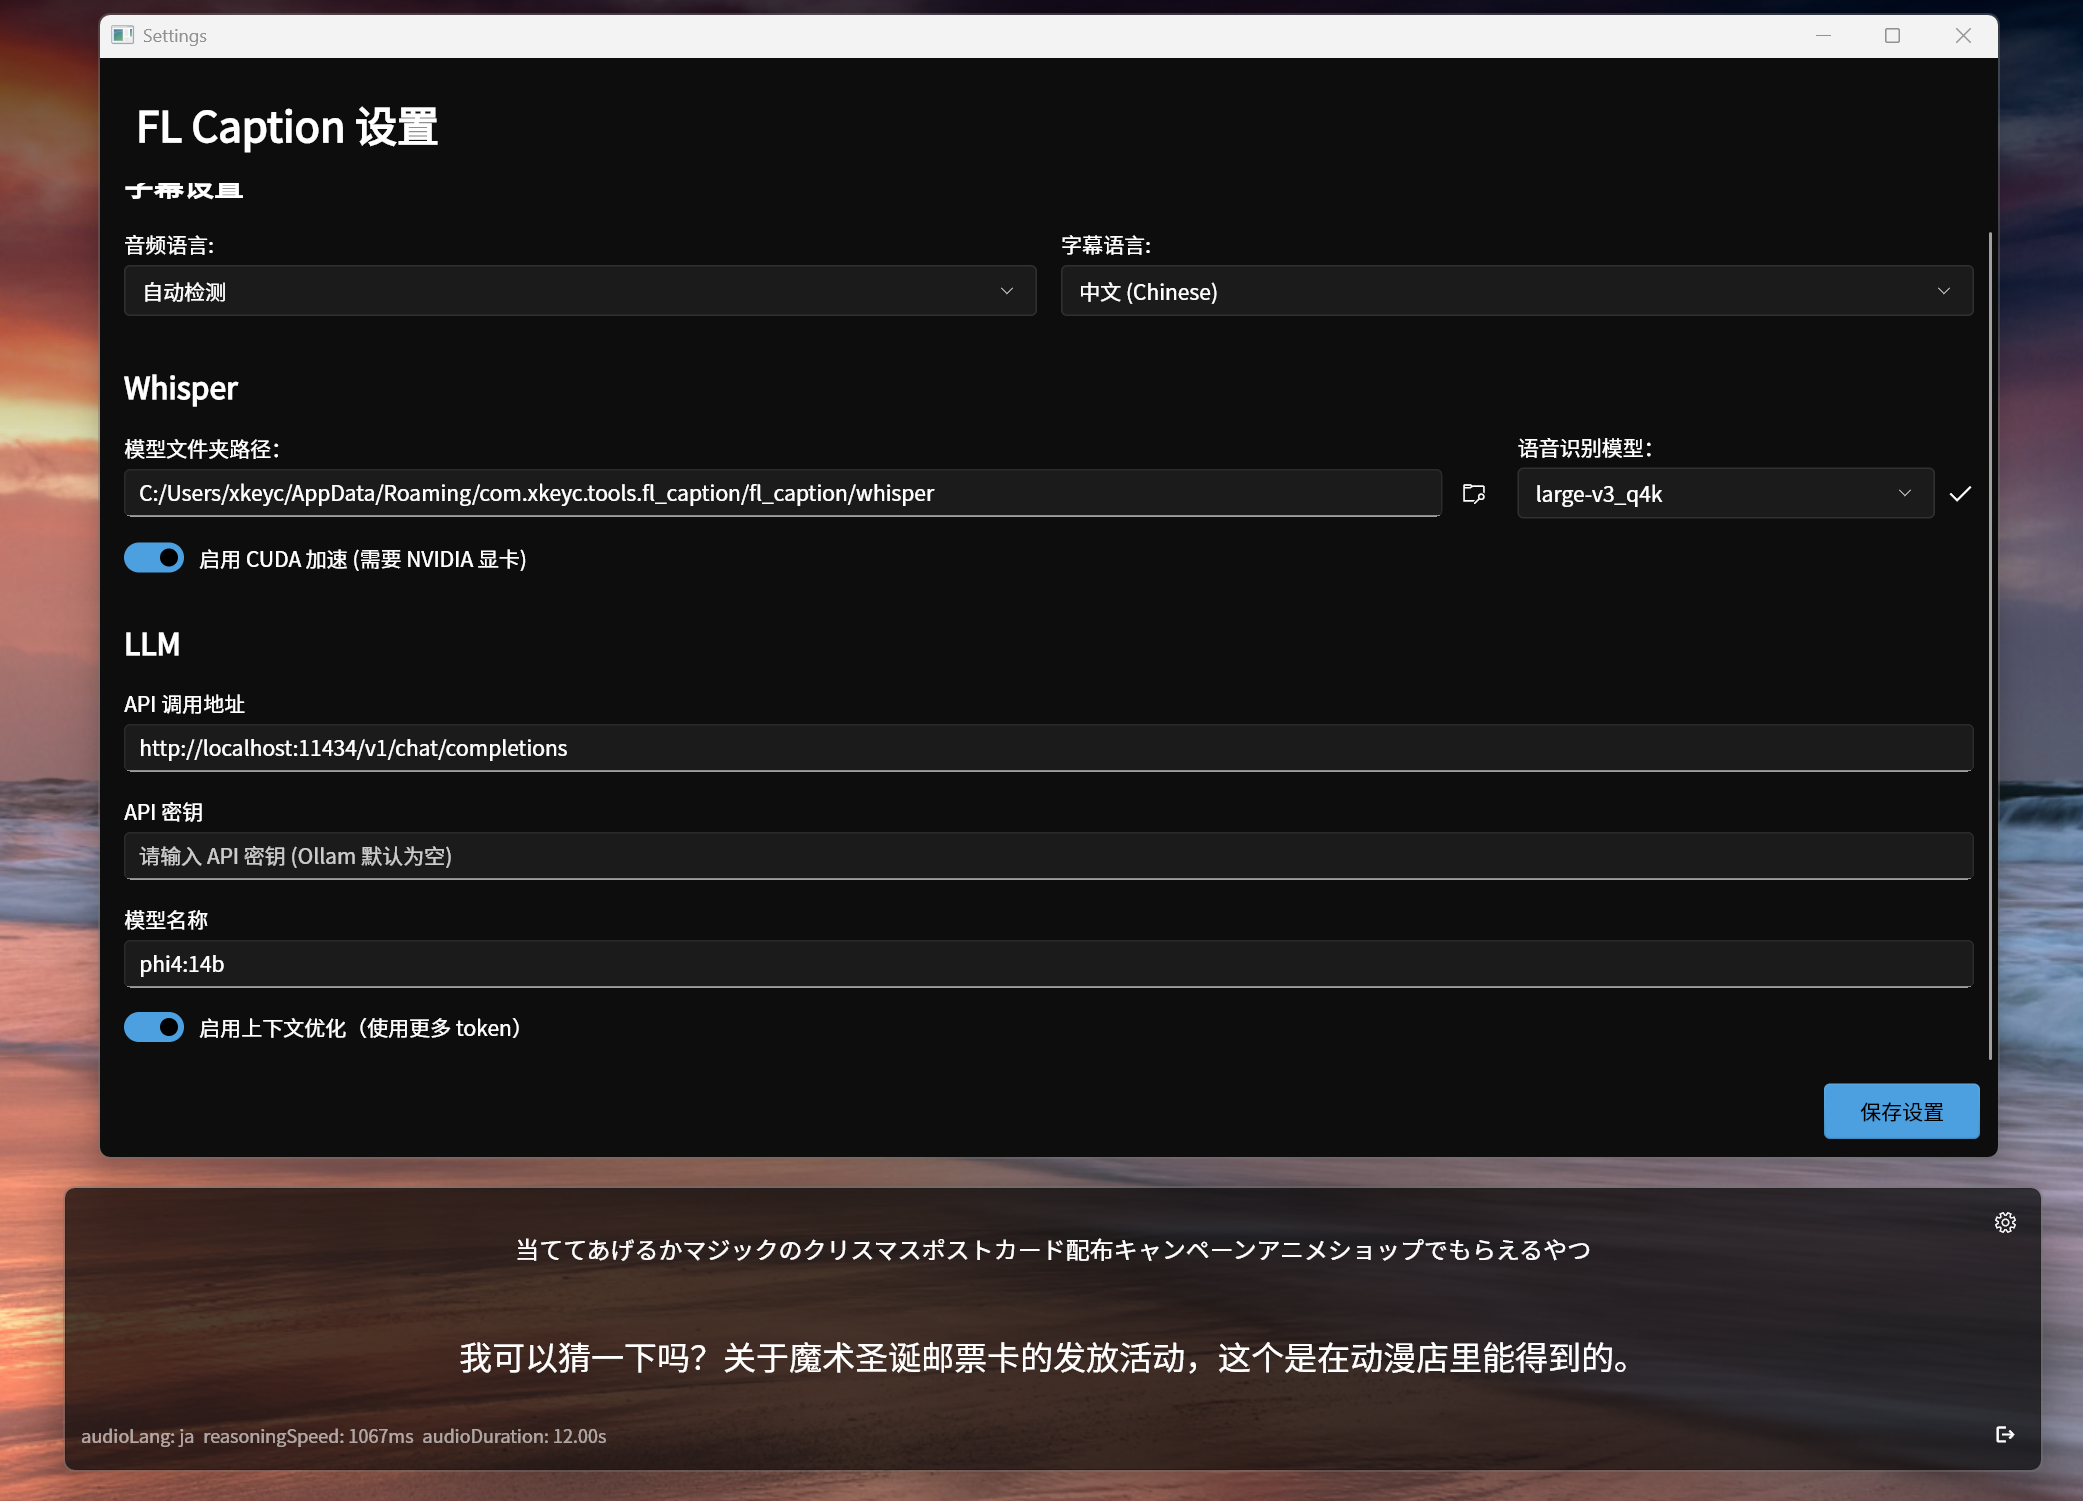Click the translated Chinese caption text
2083x1501 pixels.
click(1047, 1358)
